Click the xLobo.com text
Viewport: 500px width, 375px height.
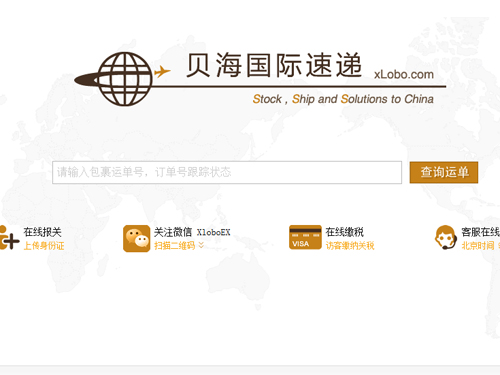(x=404, y=74)
